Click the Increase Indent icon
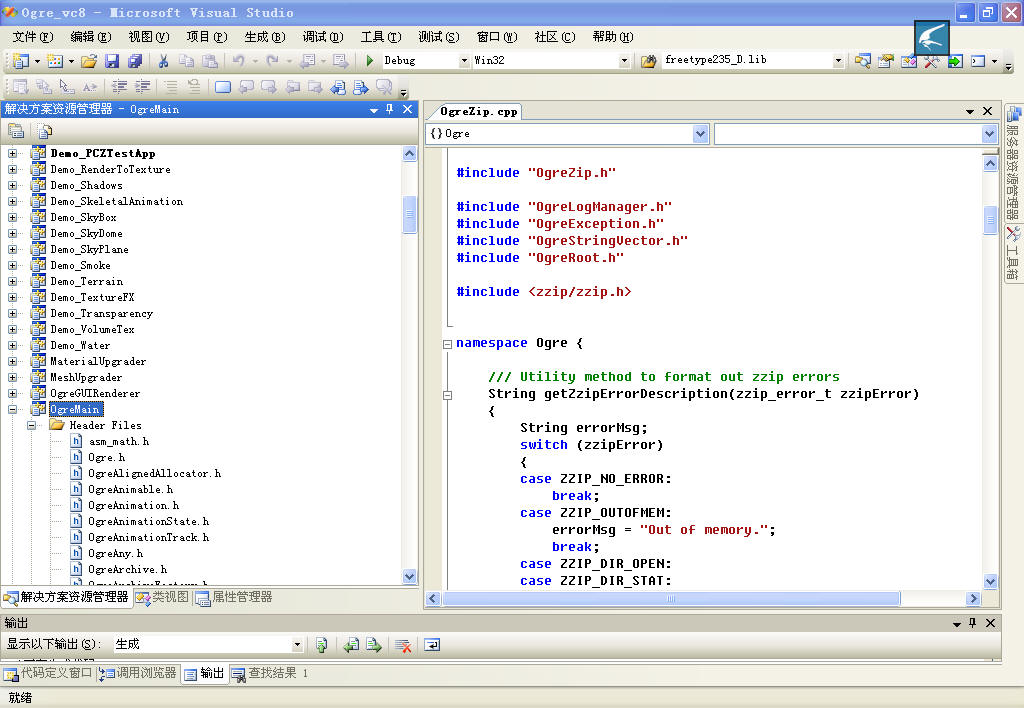 [142, 86]
